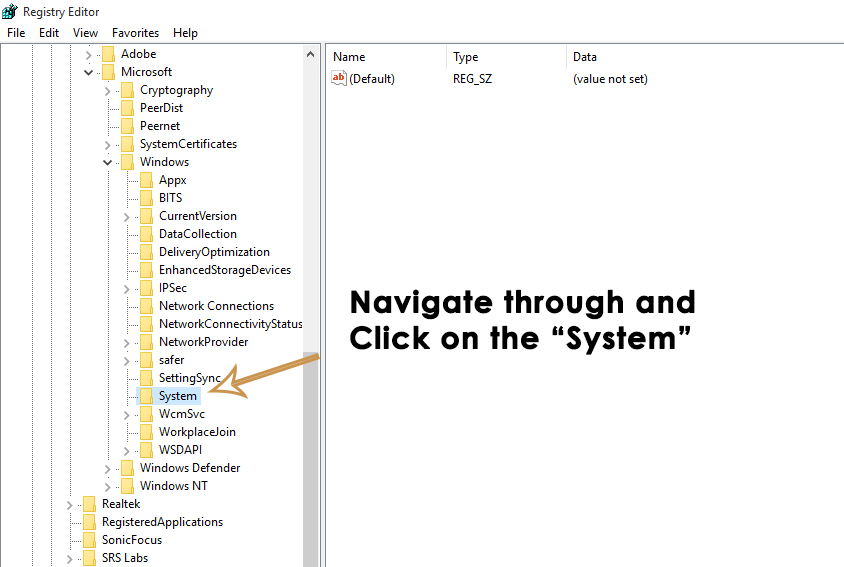Click the SystemCertificates folder icon
This screenshot has height=567, width=844.
click(x=128, y=144)
